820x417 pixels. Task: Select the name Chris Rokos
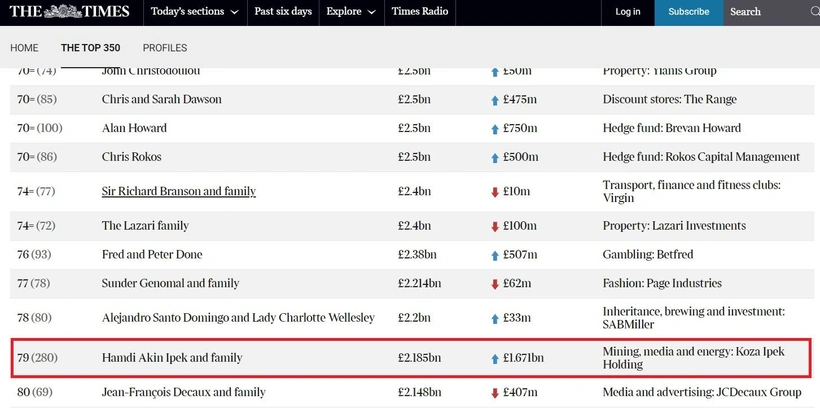[x=132, y=157]
